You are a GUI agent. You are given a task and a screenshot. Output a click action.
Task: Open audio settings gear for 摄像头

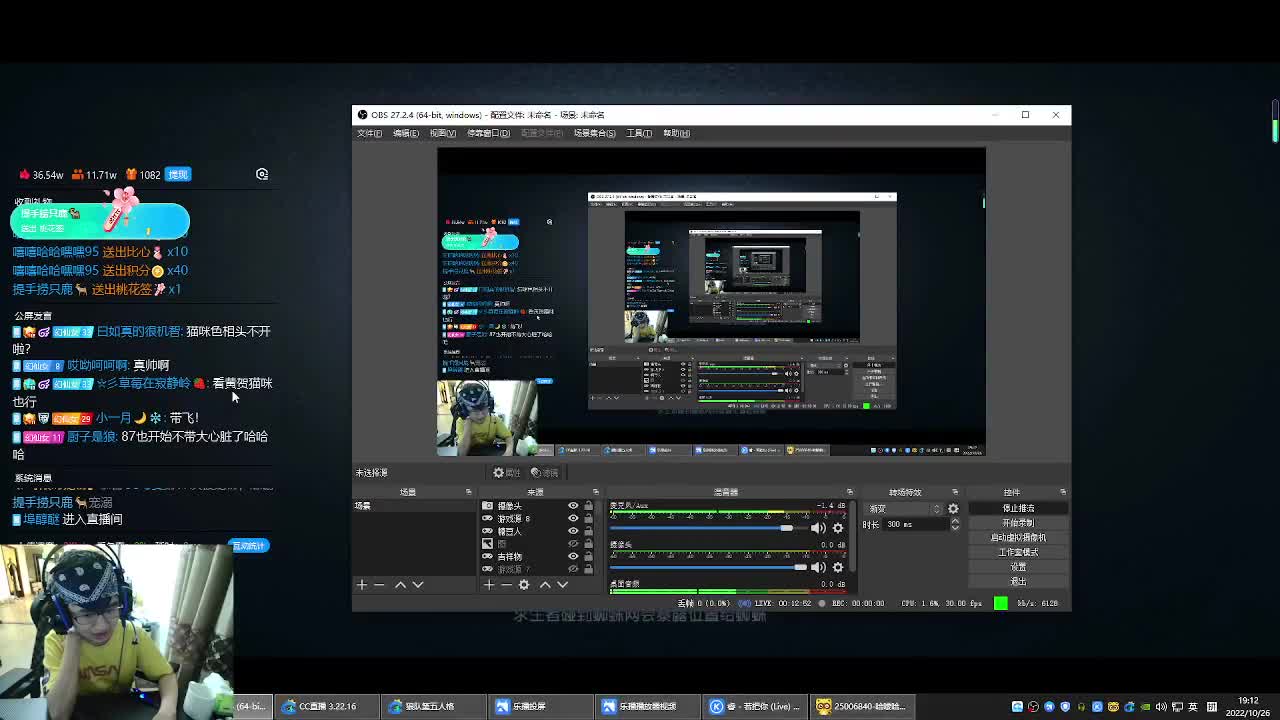coord(838,567)
